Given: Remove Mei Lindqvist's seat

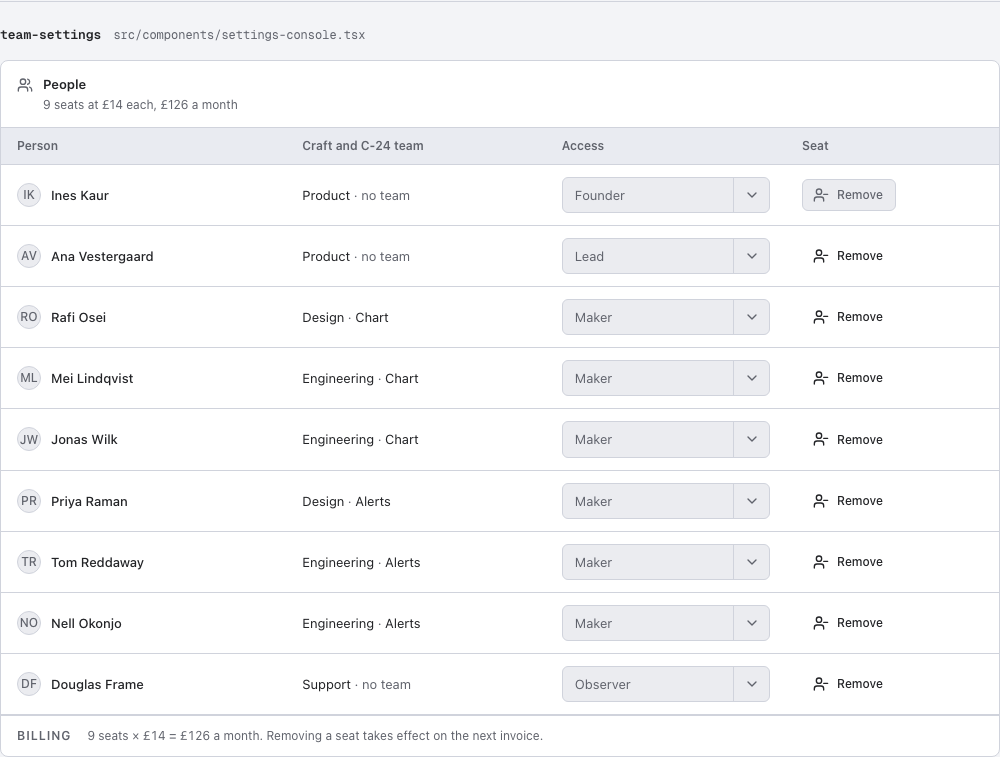Looking at the screenshot, I should point(849,378).
